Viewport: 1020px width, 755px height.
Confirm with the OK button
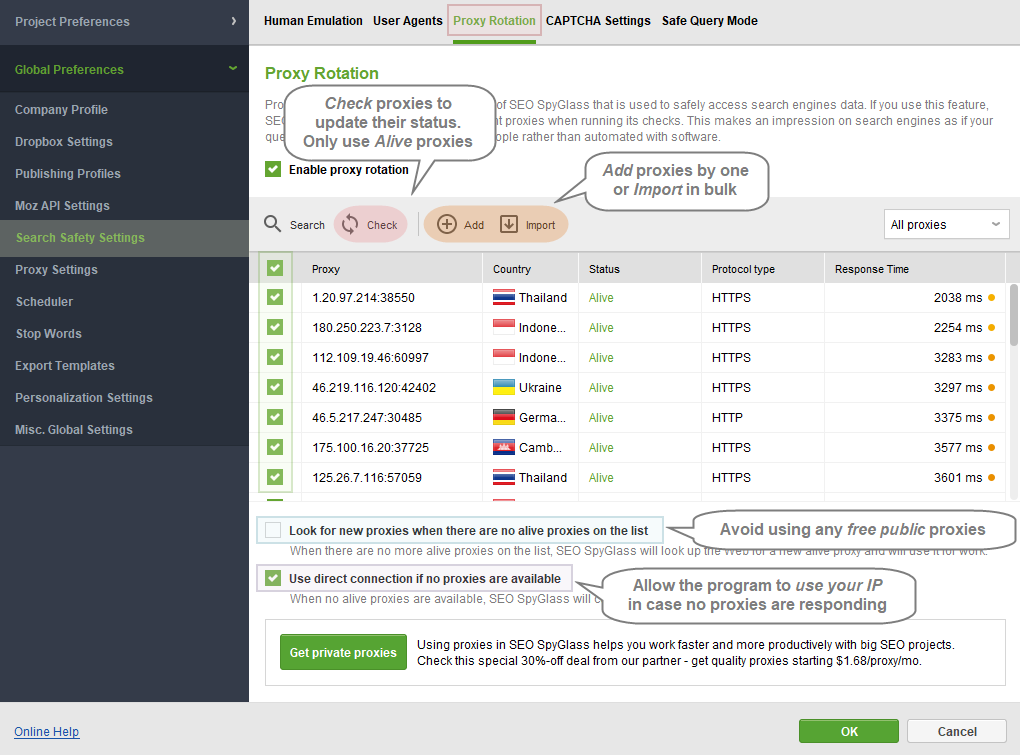point(849,731)
